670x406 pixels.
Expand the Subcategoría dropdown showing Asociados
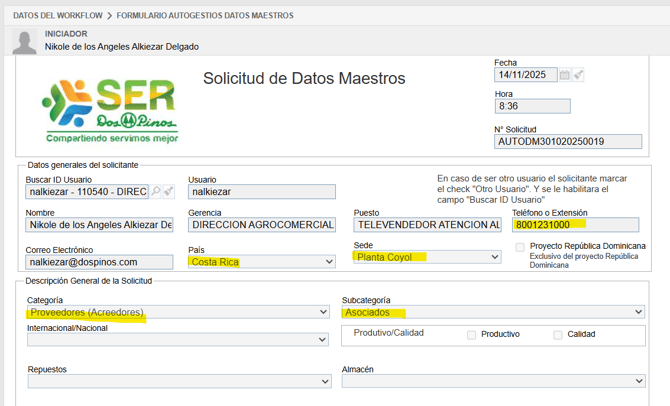point(493,313)
